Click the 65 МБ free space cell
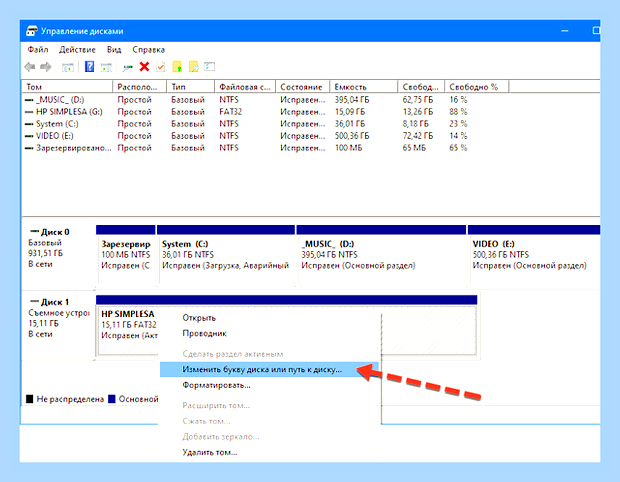Viewport: 620px width, 482px height. point(414,148)
